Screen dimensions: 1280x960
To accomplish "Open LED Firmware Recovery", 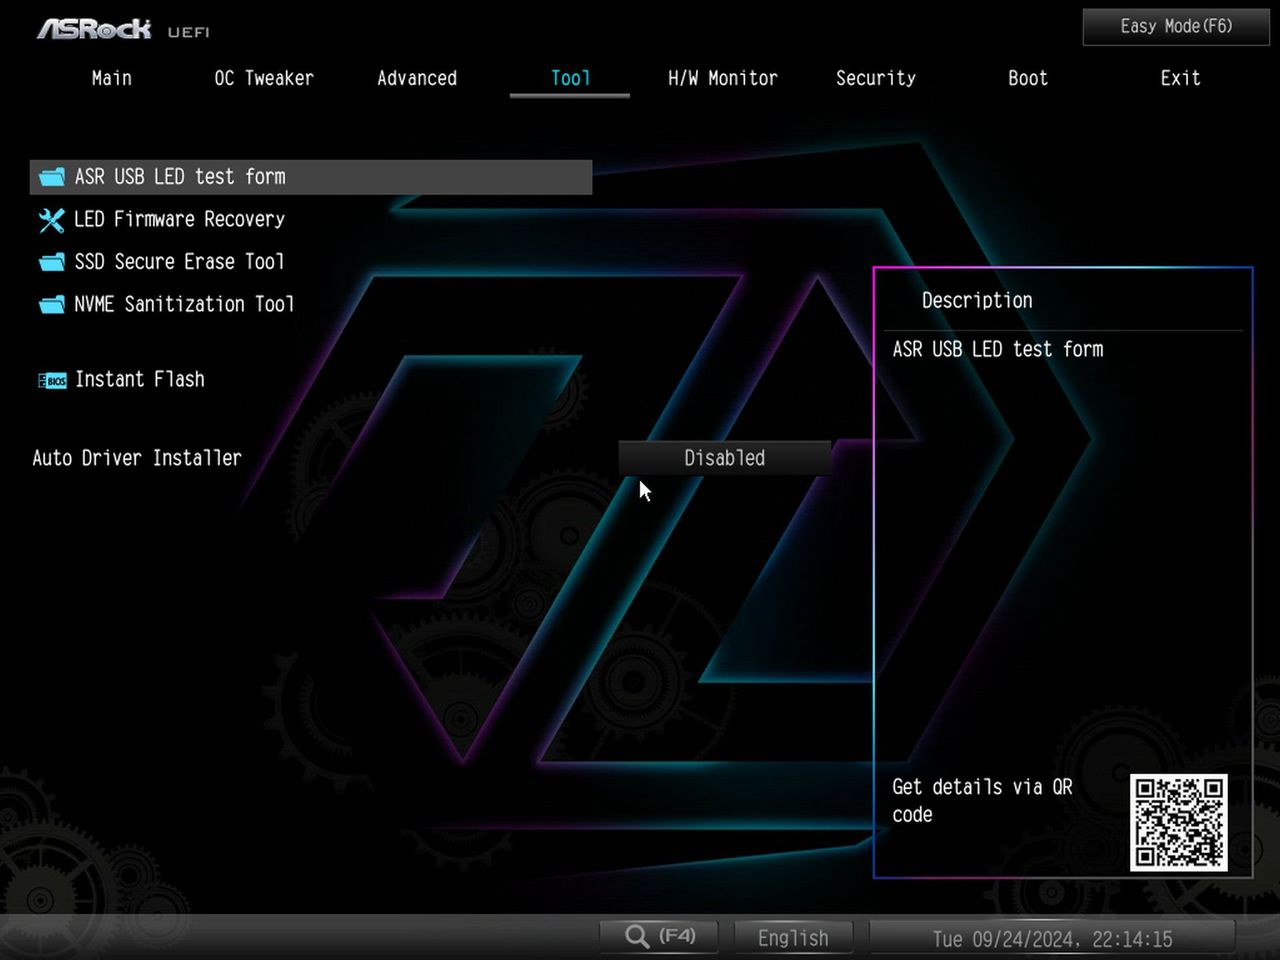I will (x=179, y=219).
